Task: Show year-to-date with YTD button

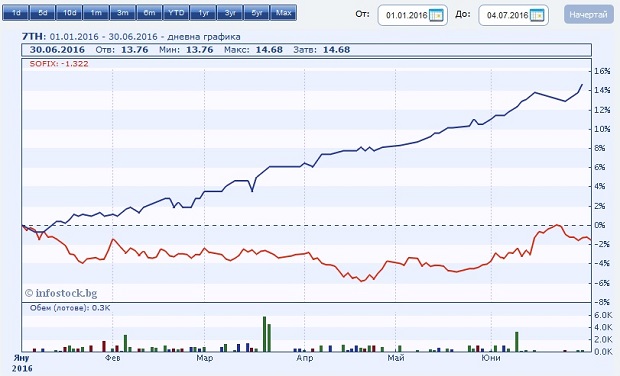Action: click(x=176, y=13)
